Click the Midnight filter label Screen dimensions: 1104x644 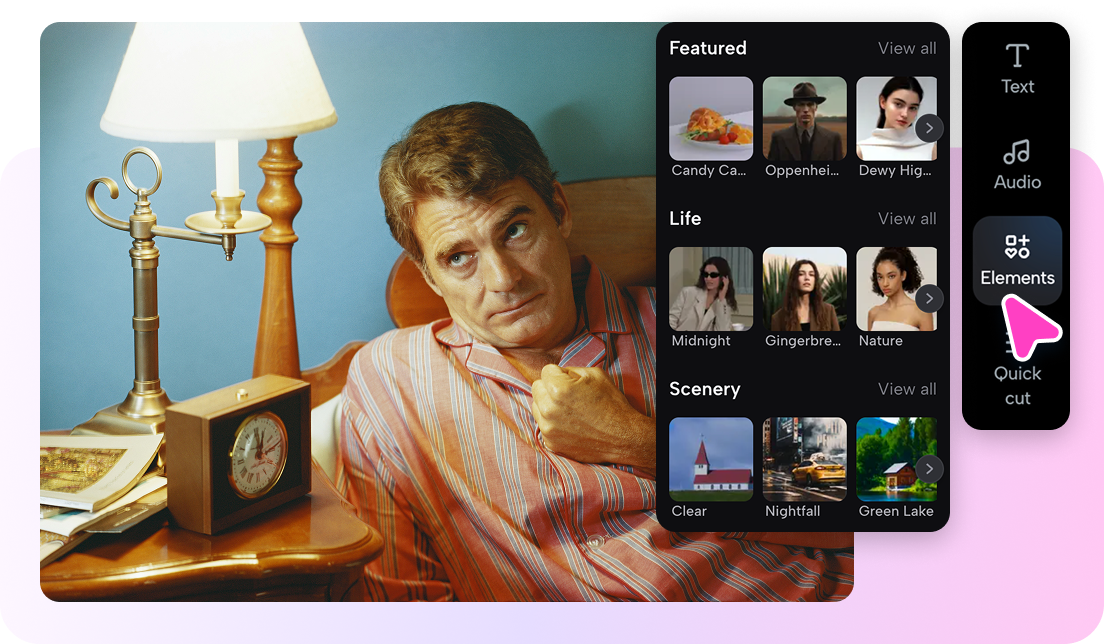pos(701,341)
